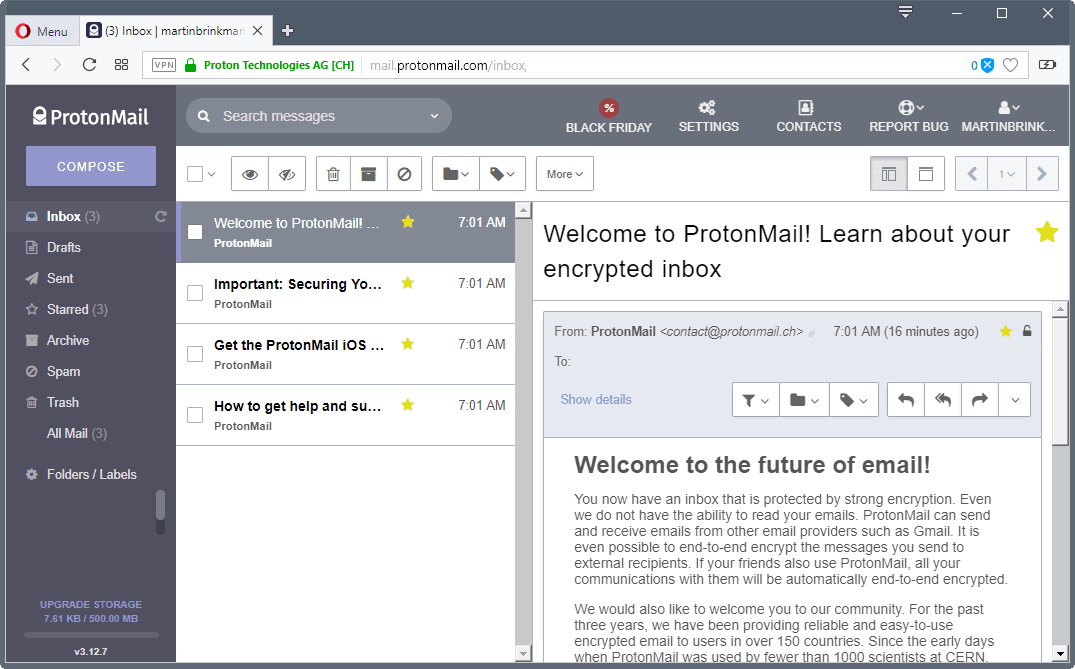Image resolution: width=1075 pixels, height=669 pixels.
Task: Open the Report Bug menu
Action: 908,116
